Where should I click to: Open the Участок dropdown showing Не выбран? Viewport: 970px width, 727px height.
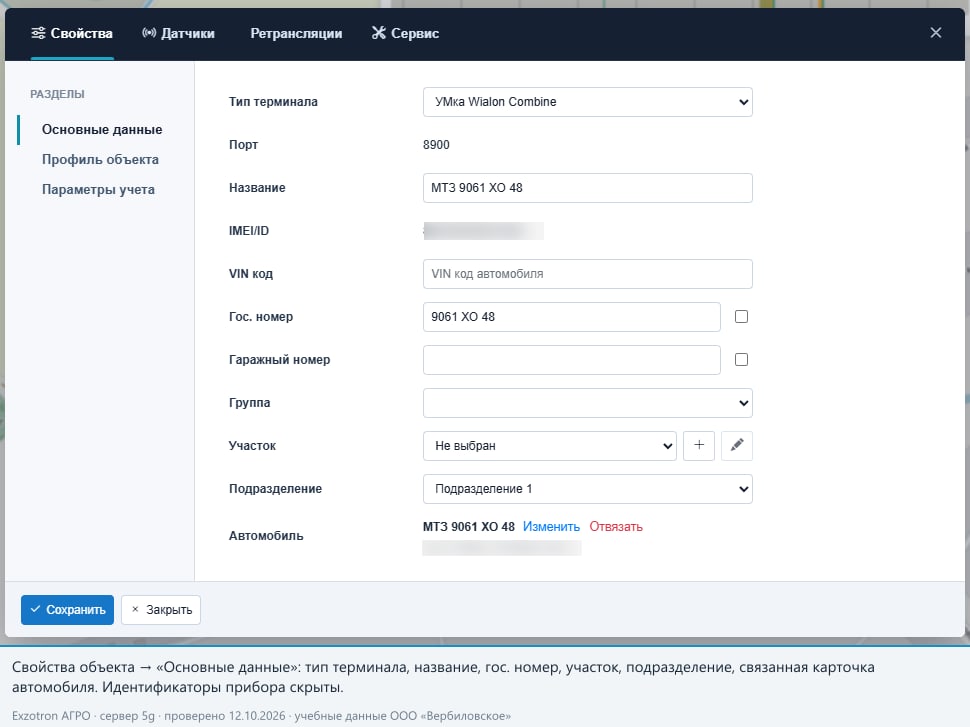click(550, 445)
